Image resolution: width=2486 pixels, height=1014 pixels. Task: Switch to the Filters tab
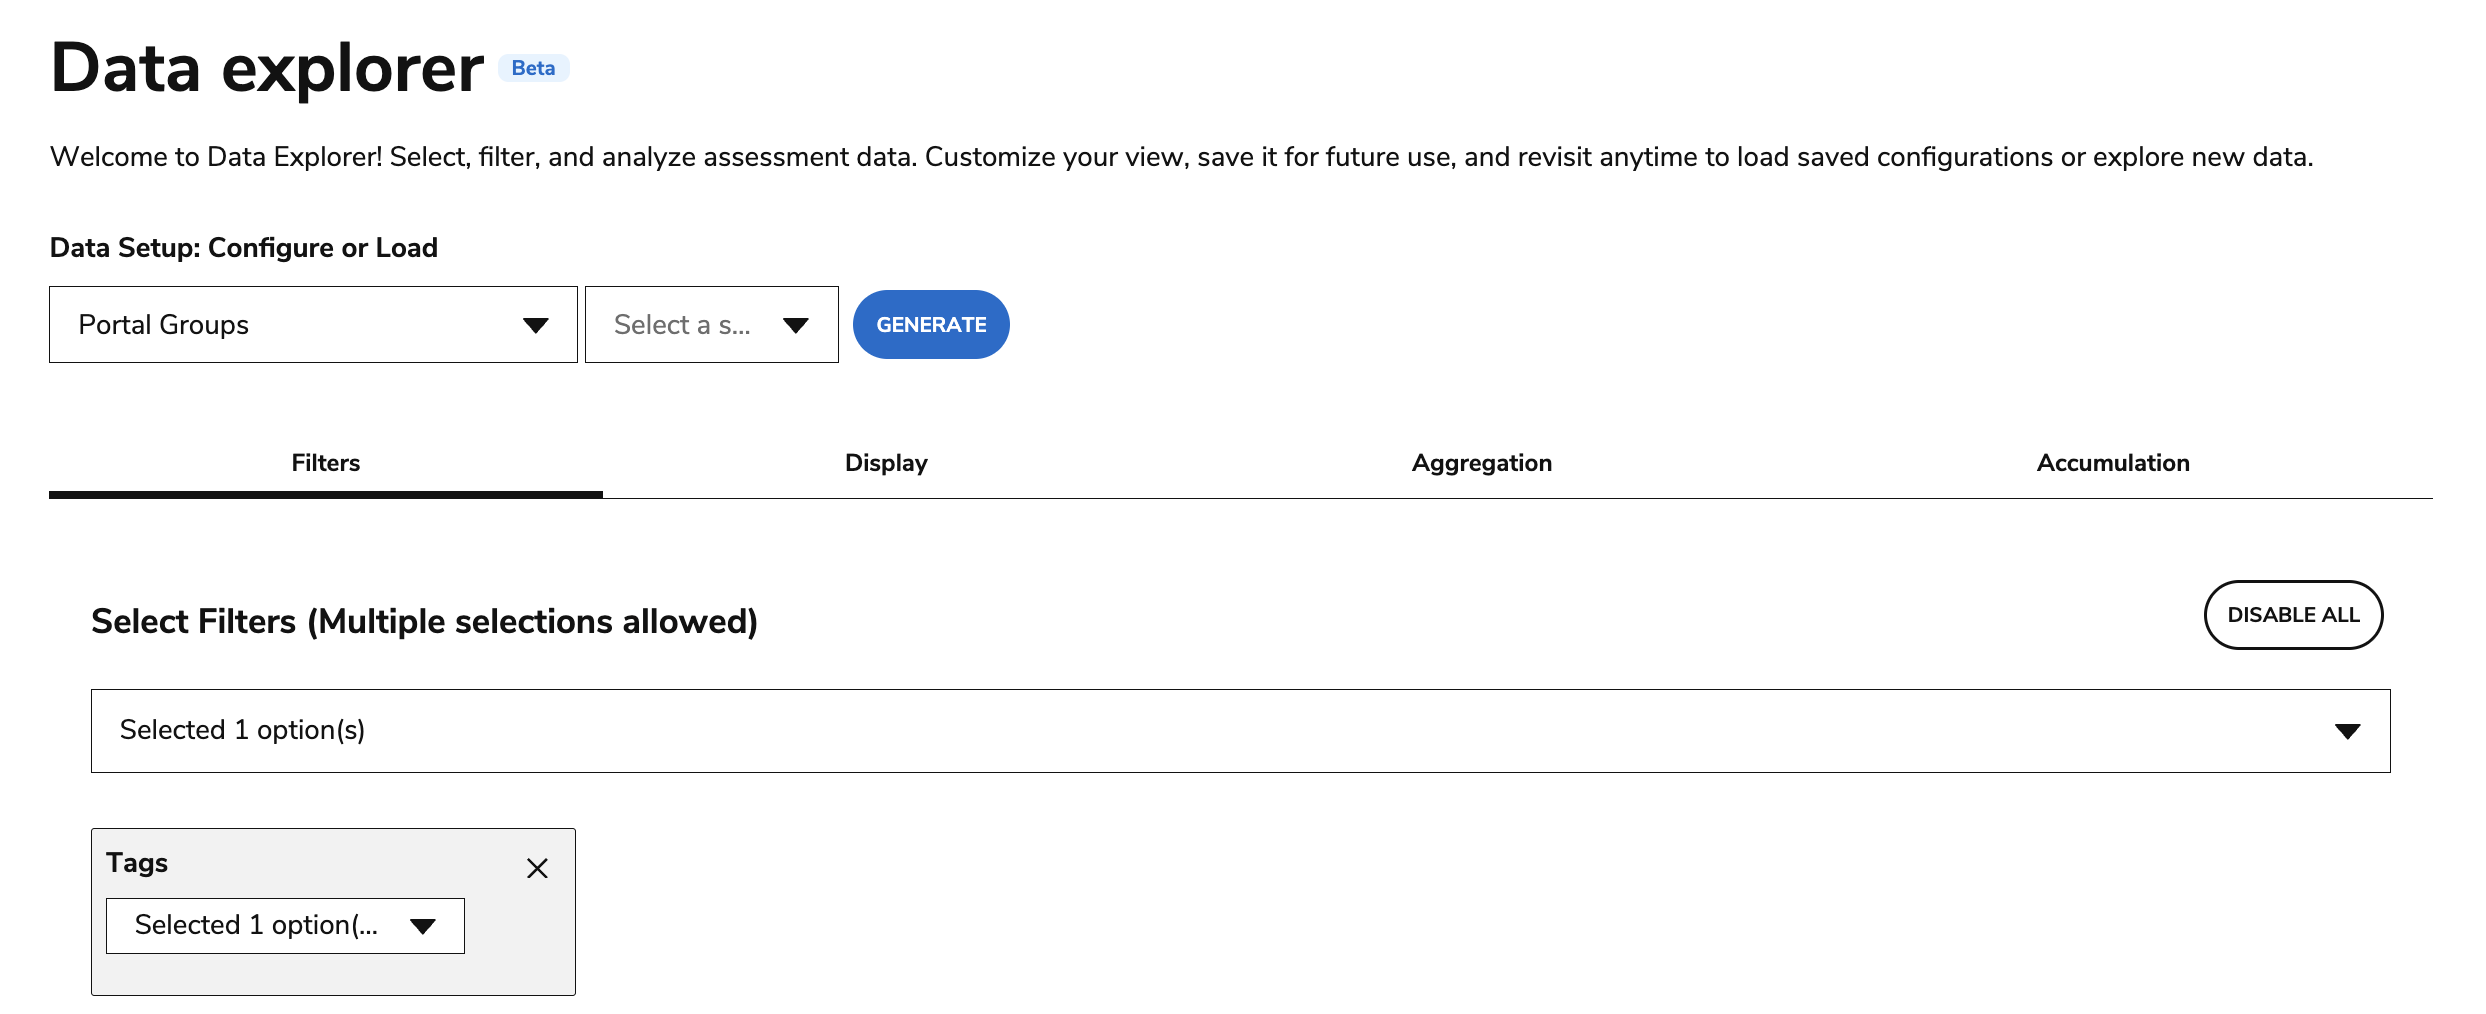coord(326,463)
